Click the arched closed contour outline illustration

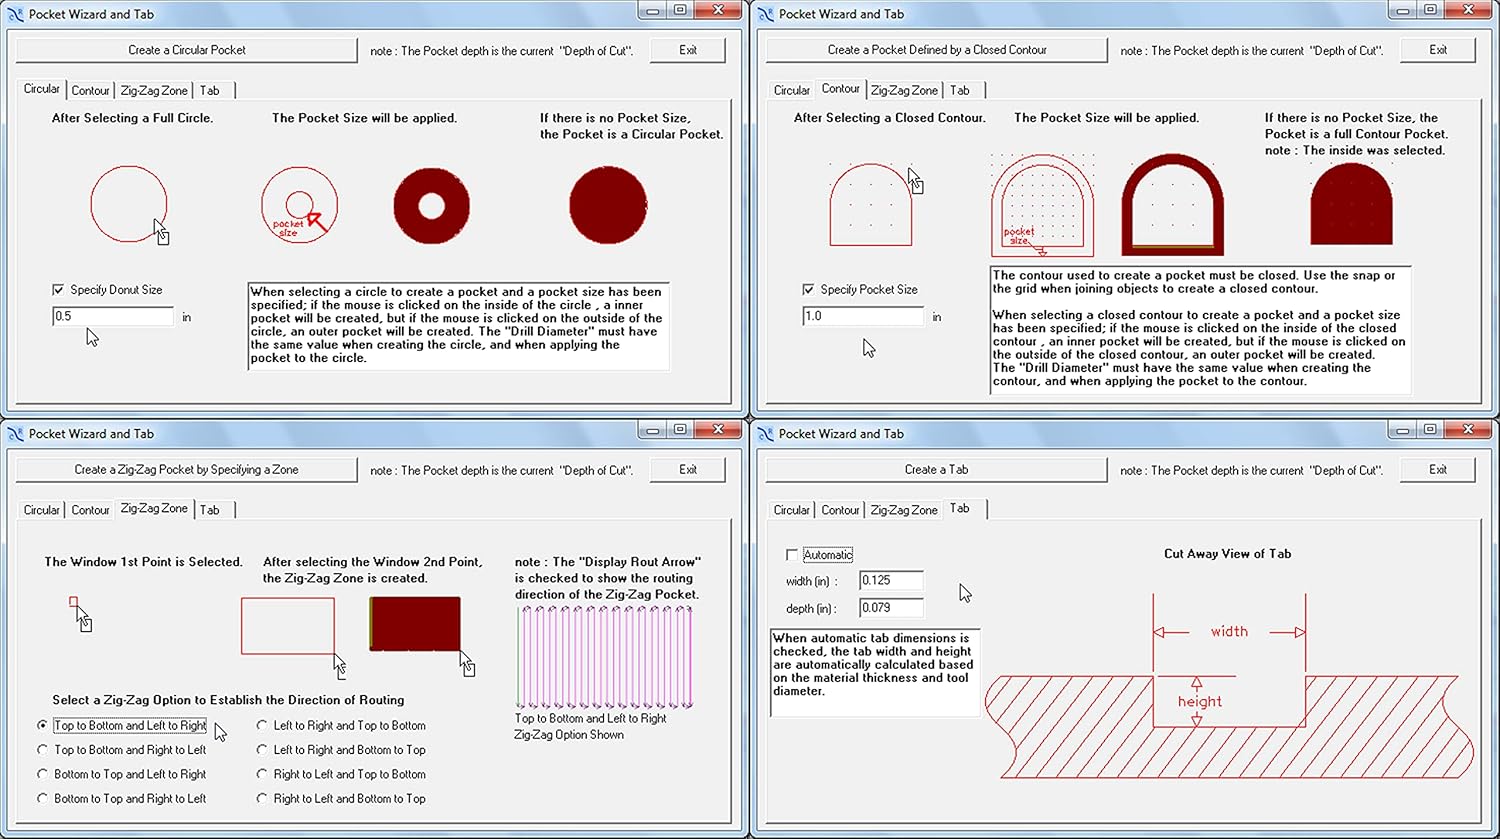pos(871,204)
